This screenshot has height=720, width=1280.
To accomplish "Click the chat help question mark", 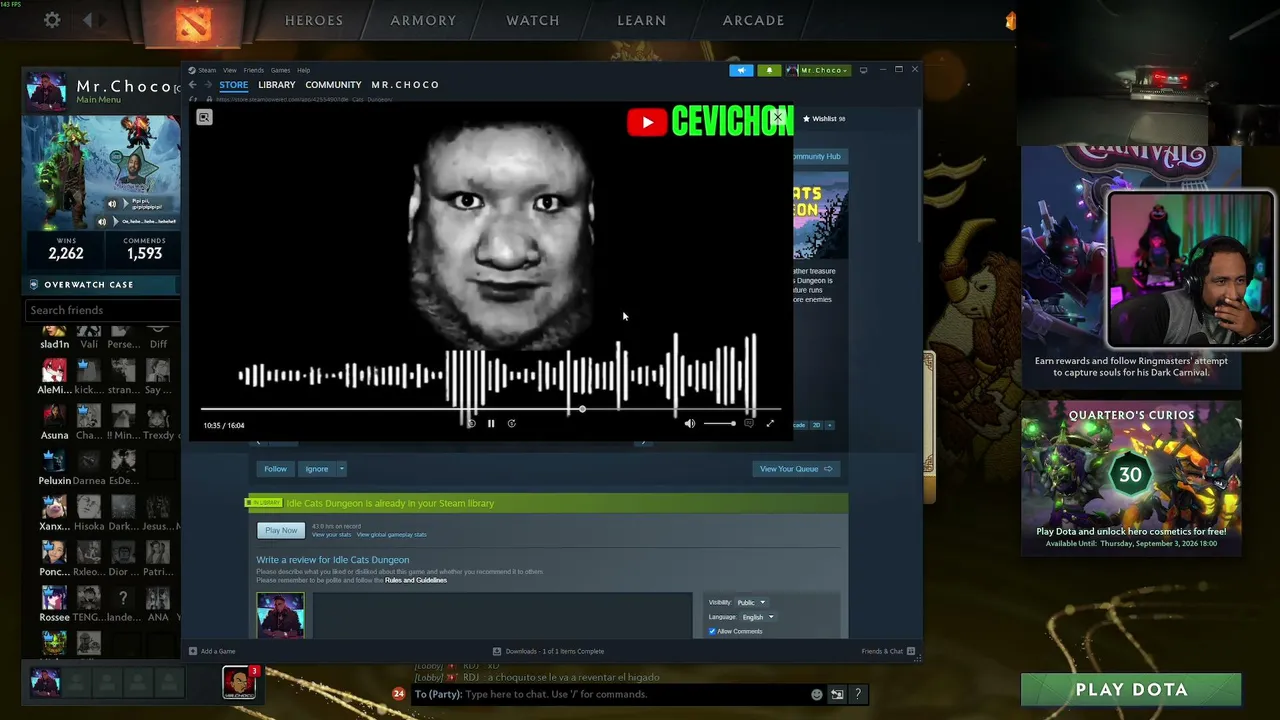I will pyautogui.click(x=858, y=694).
